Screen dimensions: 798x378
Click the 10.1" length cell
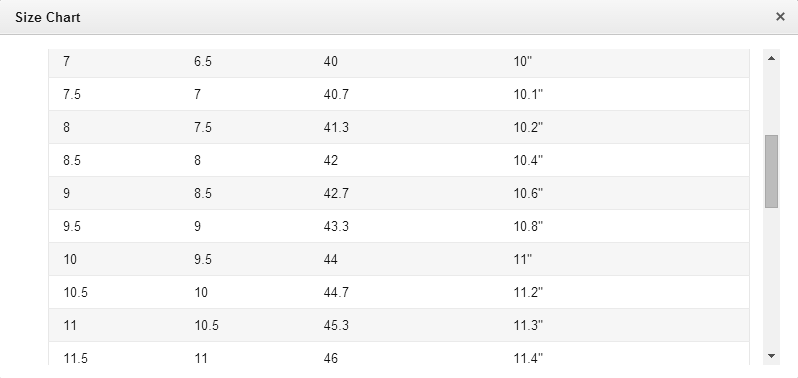(x=528, y=94)
